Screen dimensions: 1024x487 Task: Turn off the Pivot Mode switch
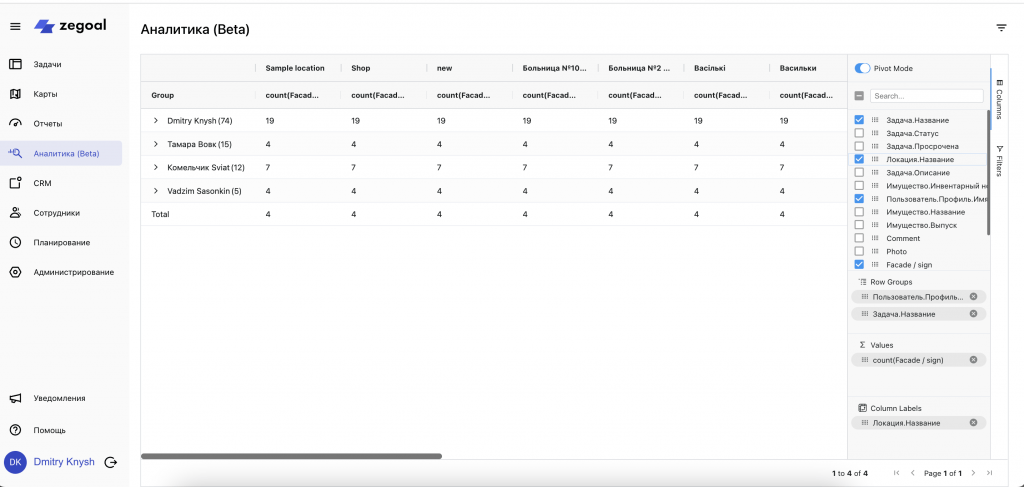pos(862,69)
